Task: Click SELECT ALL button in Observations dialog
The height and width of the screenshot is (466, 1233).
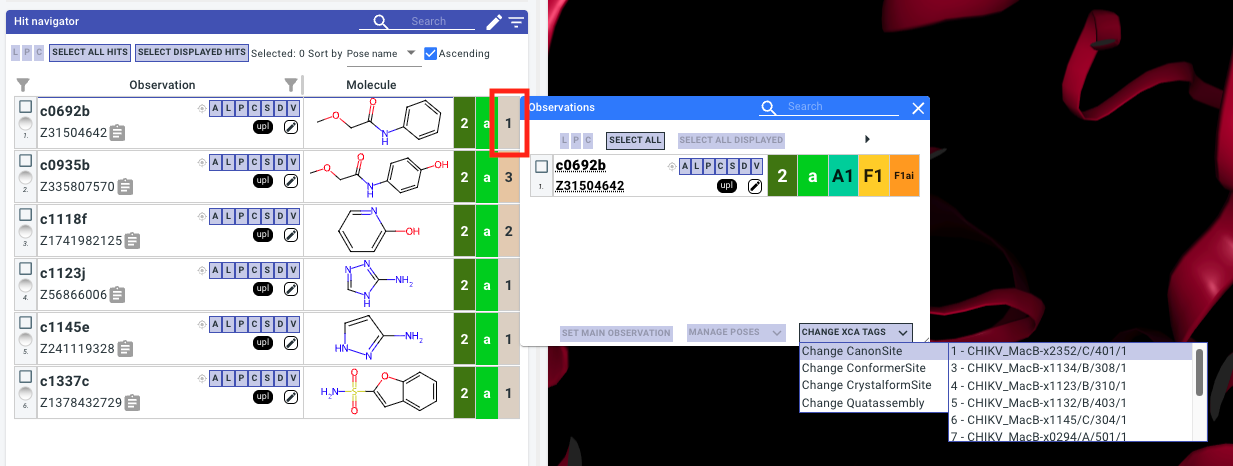Action: click(635, 140)
